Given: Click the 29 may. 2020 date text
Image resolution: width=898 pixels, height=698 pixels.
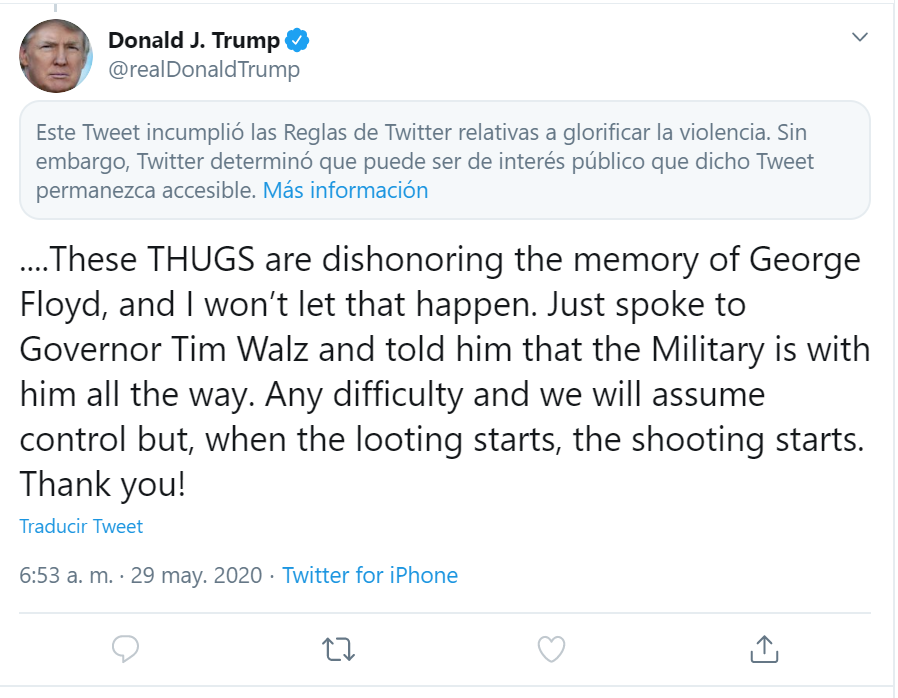Looking at the screenshot, I should [194, 576].
